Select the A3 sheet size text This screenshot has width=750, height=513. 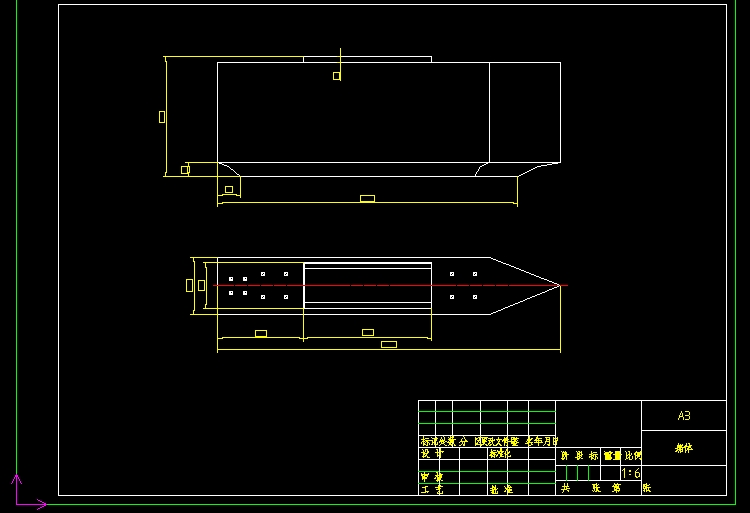(x=684, y=416)
